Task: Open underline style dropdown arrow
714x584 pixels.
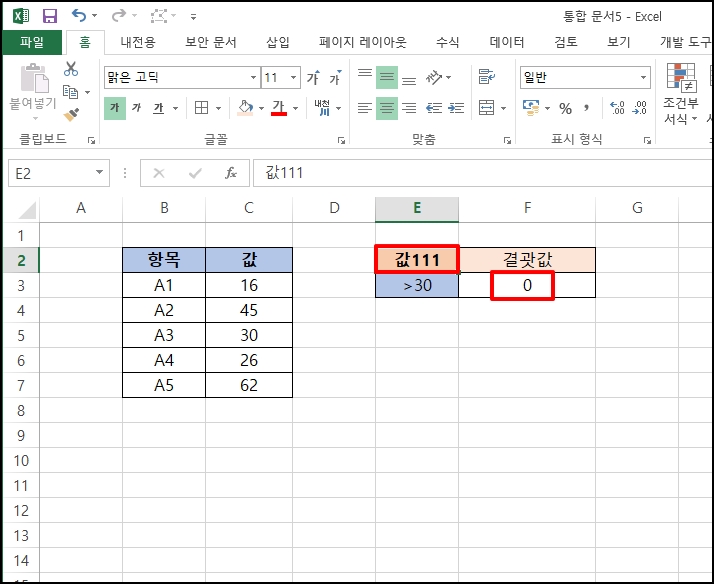Action: pyautogui.click(x=175, y=108)
